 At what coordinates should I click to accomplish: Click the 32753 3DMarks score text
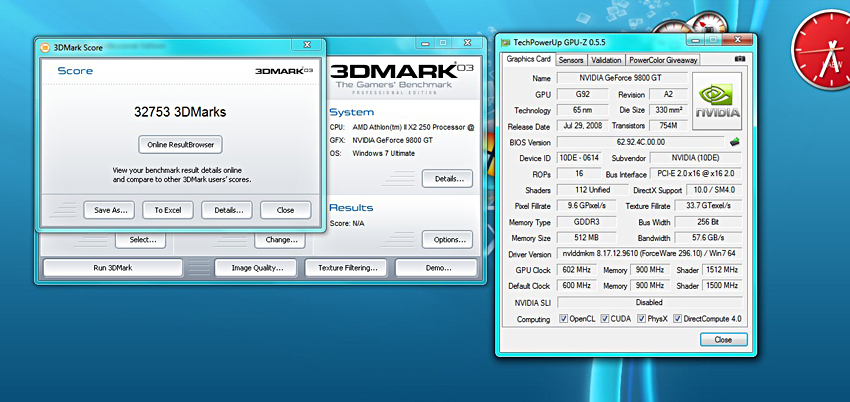pos(180,112)
